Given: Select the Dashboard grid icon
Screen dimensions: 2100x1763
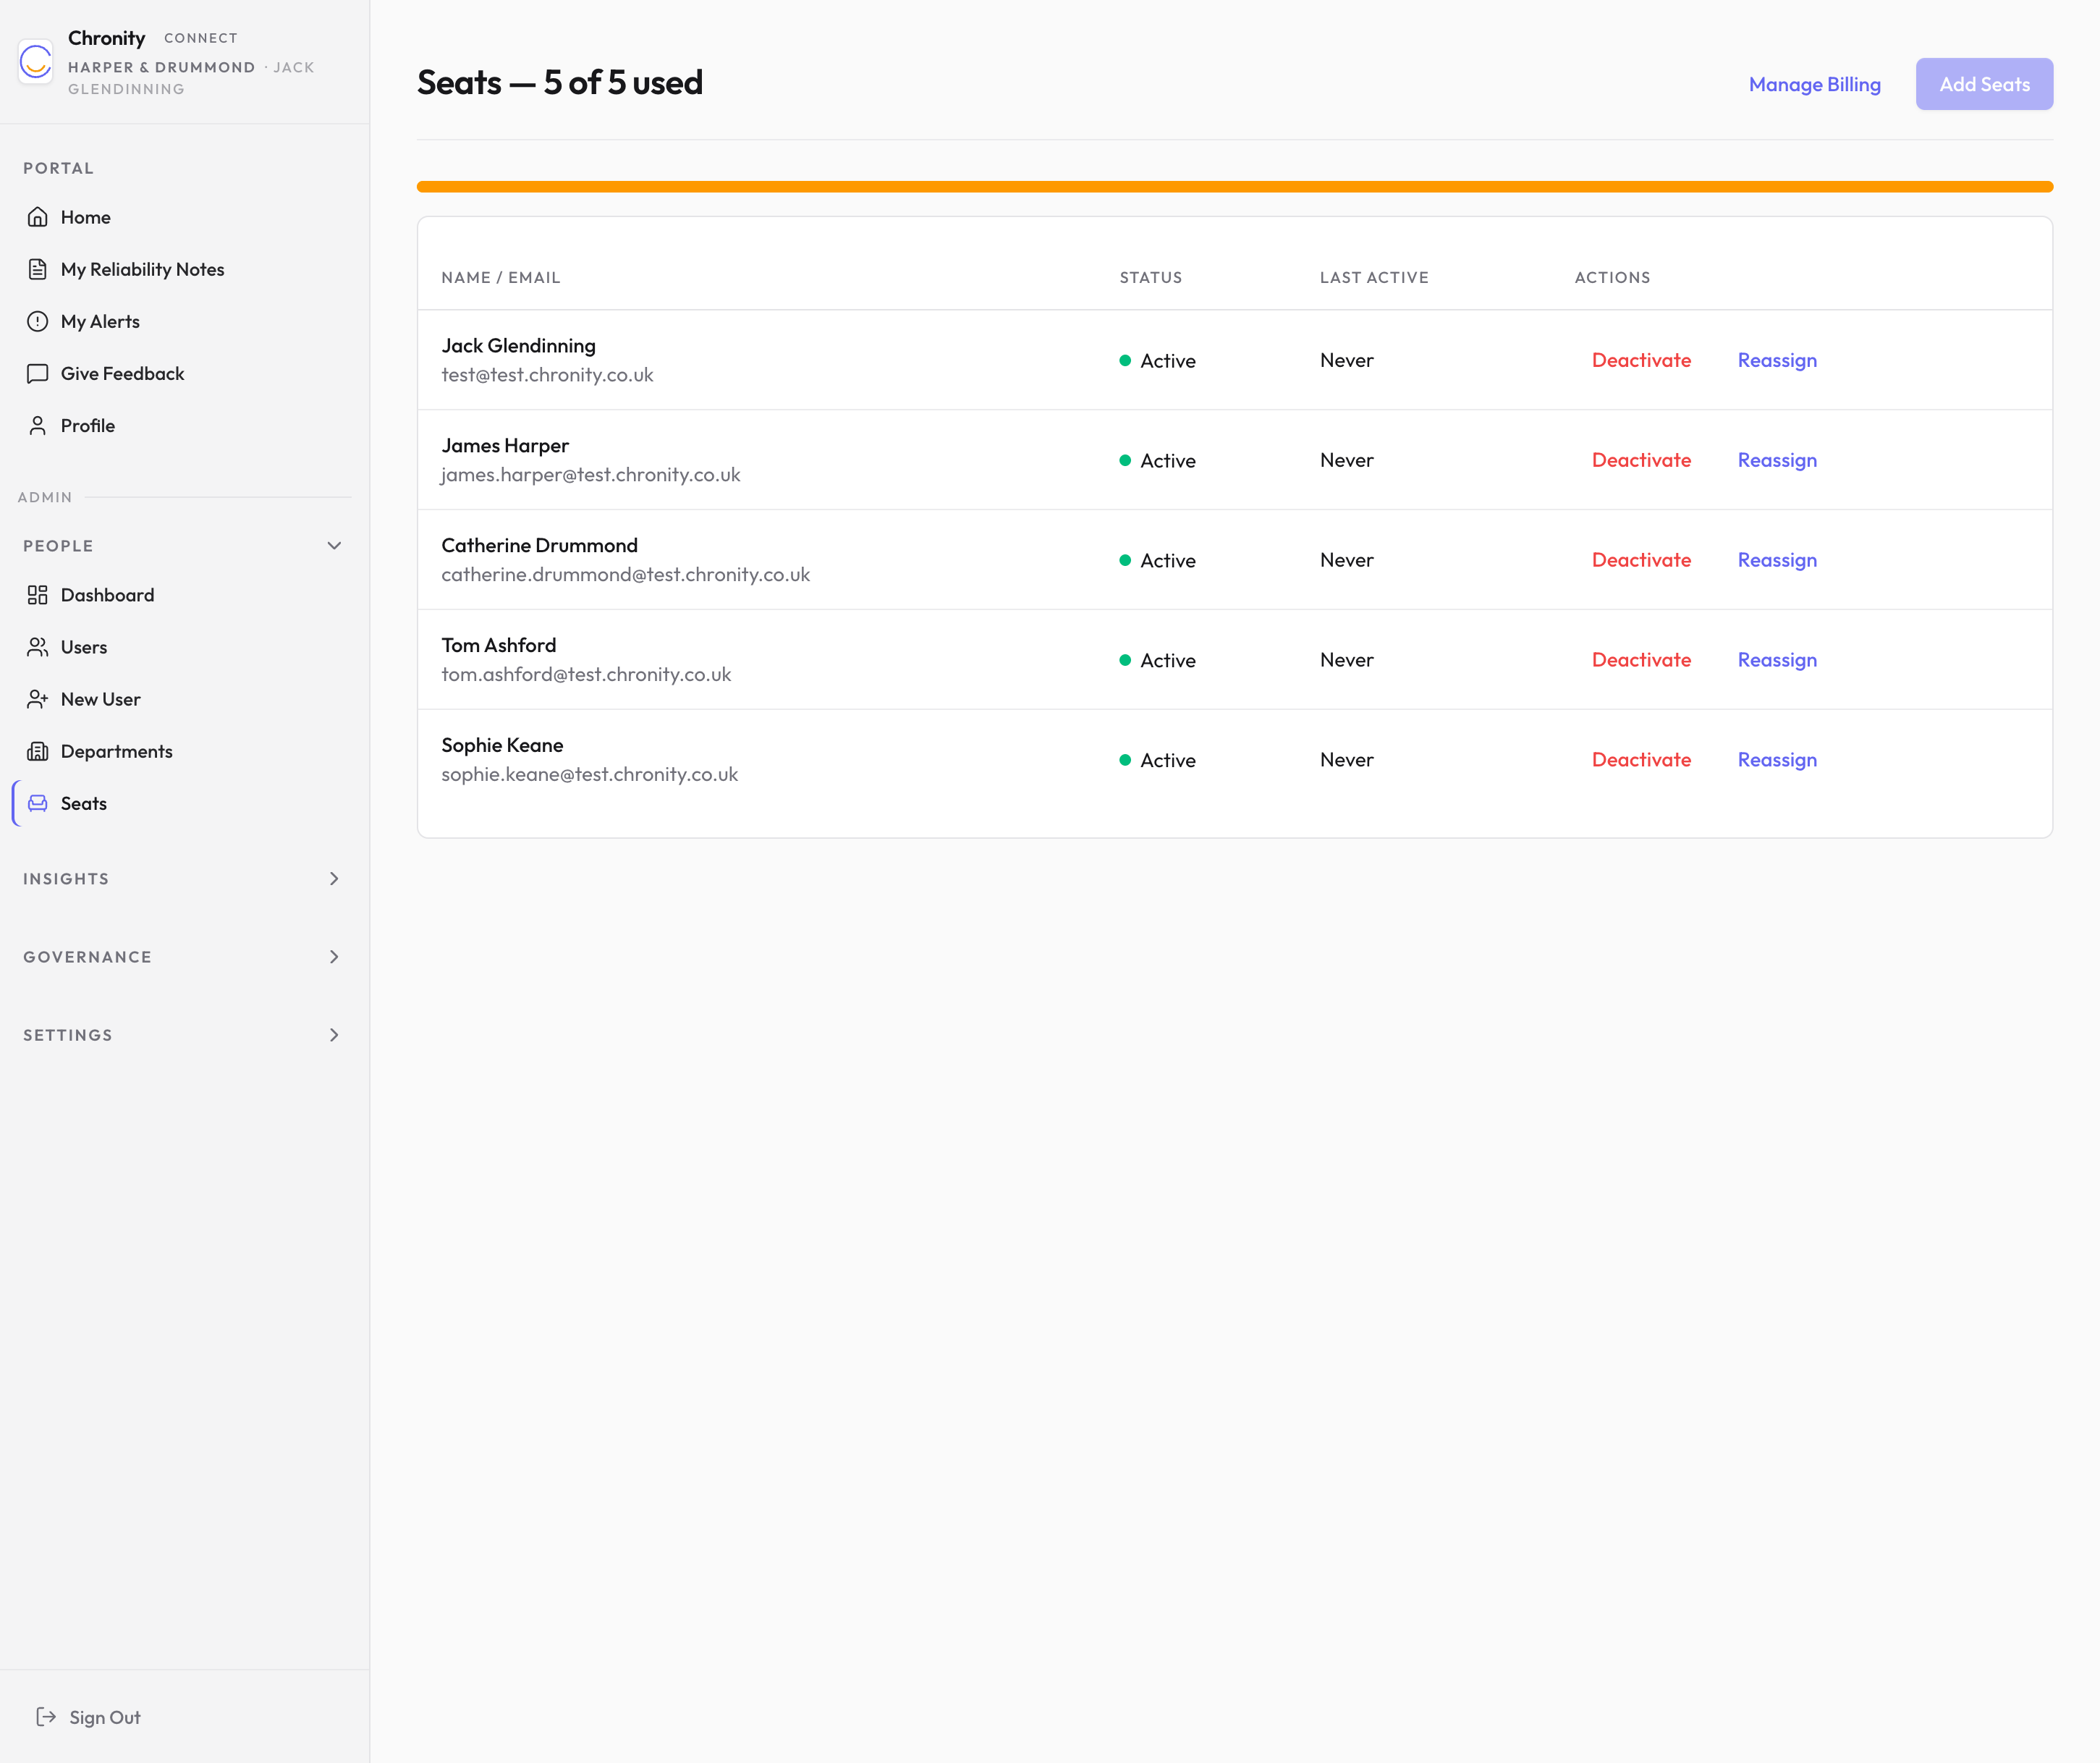Looking at the screenshot, I should click(38, 594).
